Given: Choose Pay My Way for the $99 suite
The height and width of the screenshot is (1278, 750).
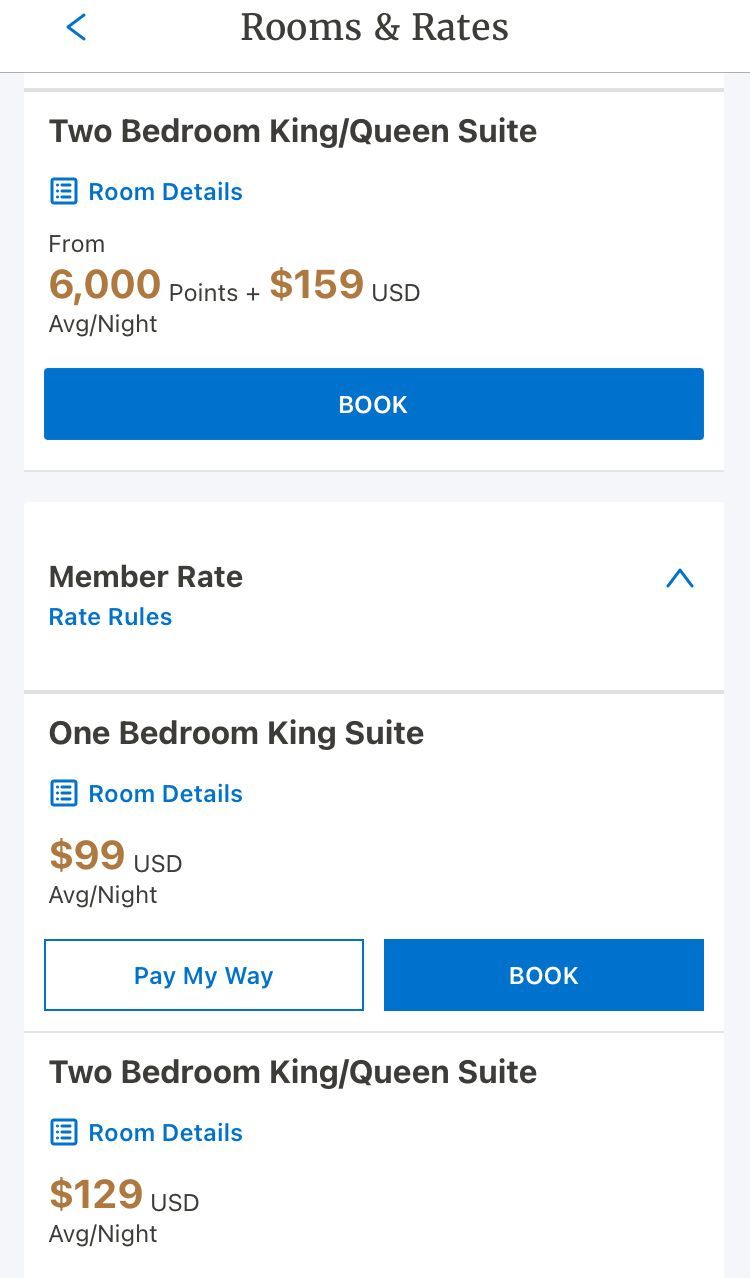Looking at the screenshot, I should click(203, 975).
